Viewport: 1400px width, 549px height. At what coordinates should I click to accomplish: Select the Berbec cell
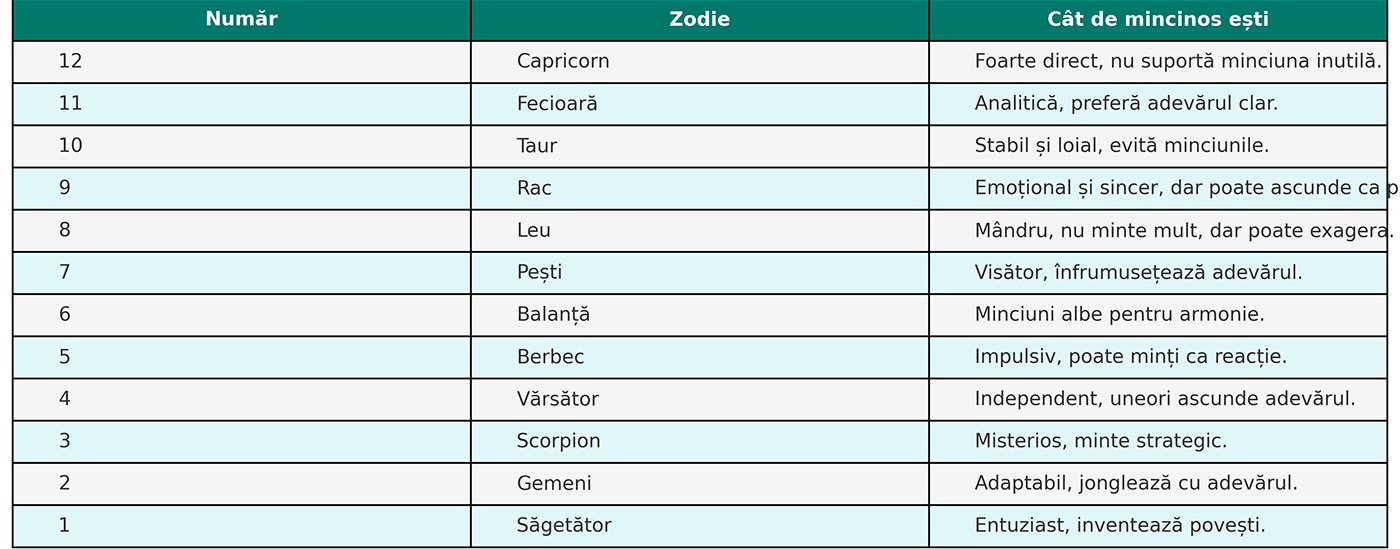tap(550, 357)
